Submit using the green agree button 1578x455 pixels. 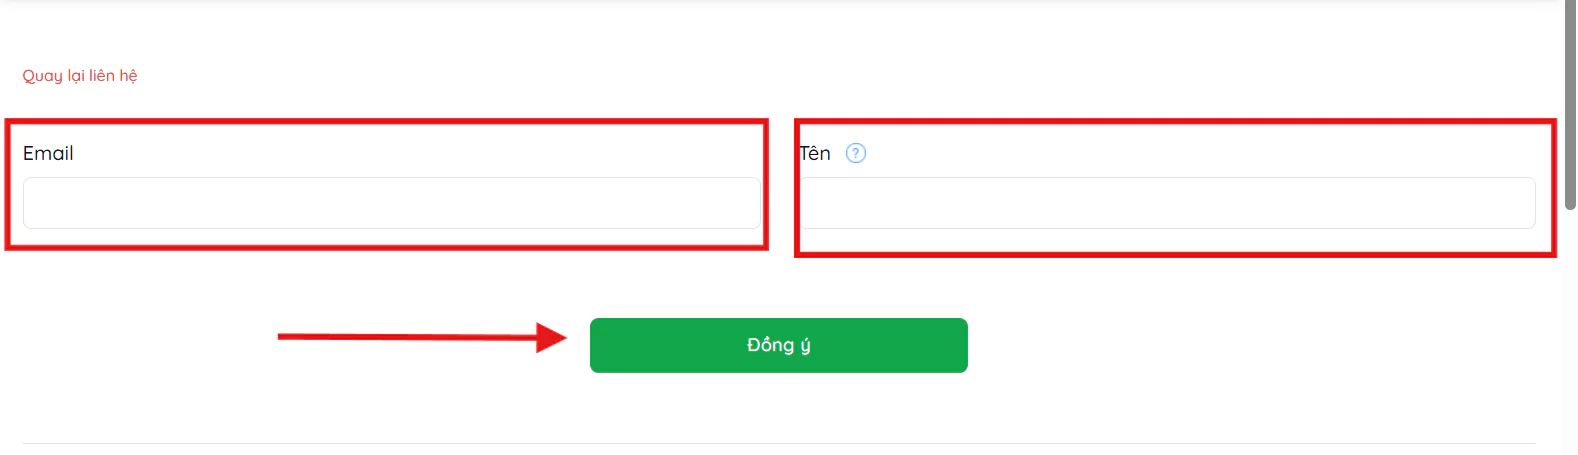778,345
